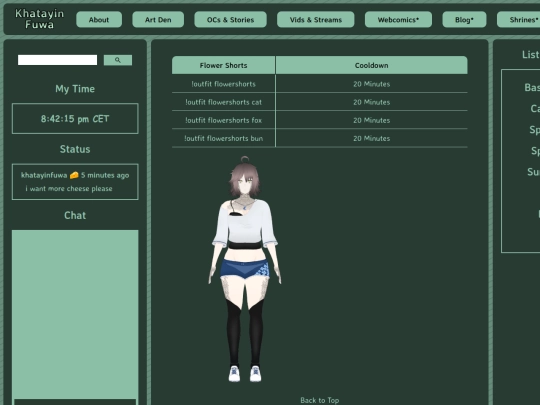Go to OCs & Stories

click(230, 20)
